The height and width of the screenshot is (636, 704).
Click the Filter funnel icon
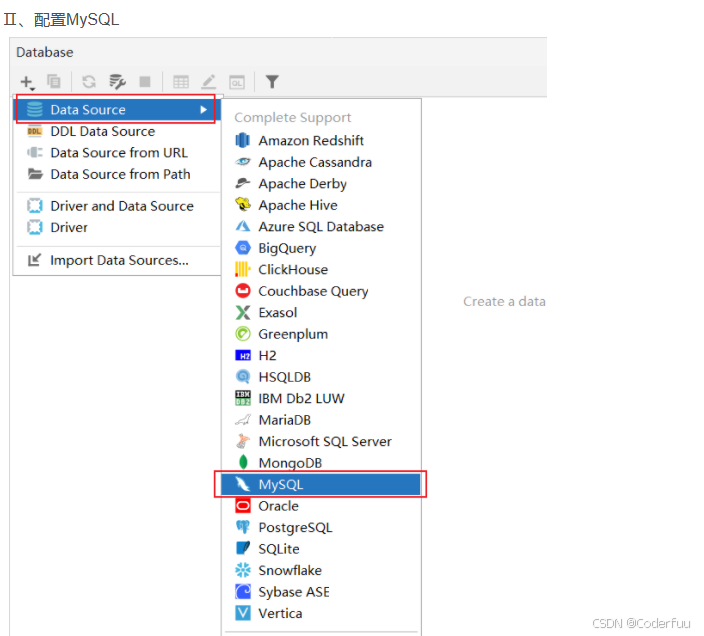click(272, 82)
